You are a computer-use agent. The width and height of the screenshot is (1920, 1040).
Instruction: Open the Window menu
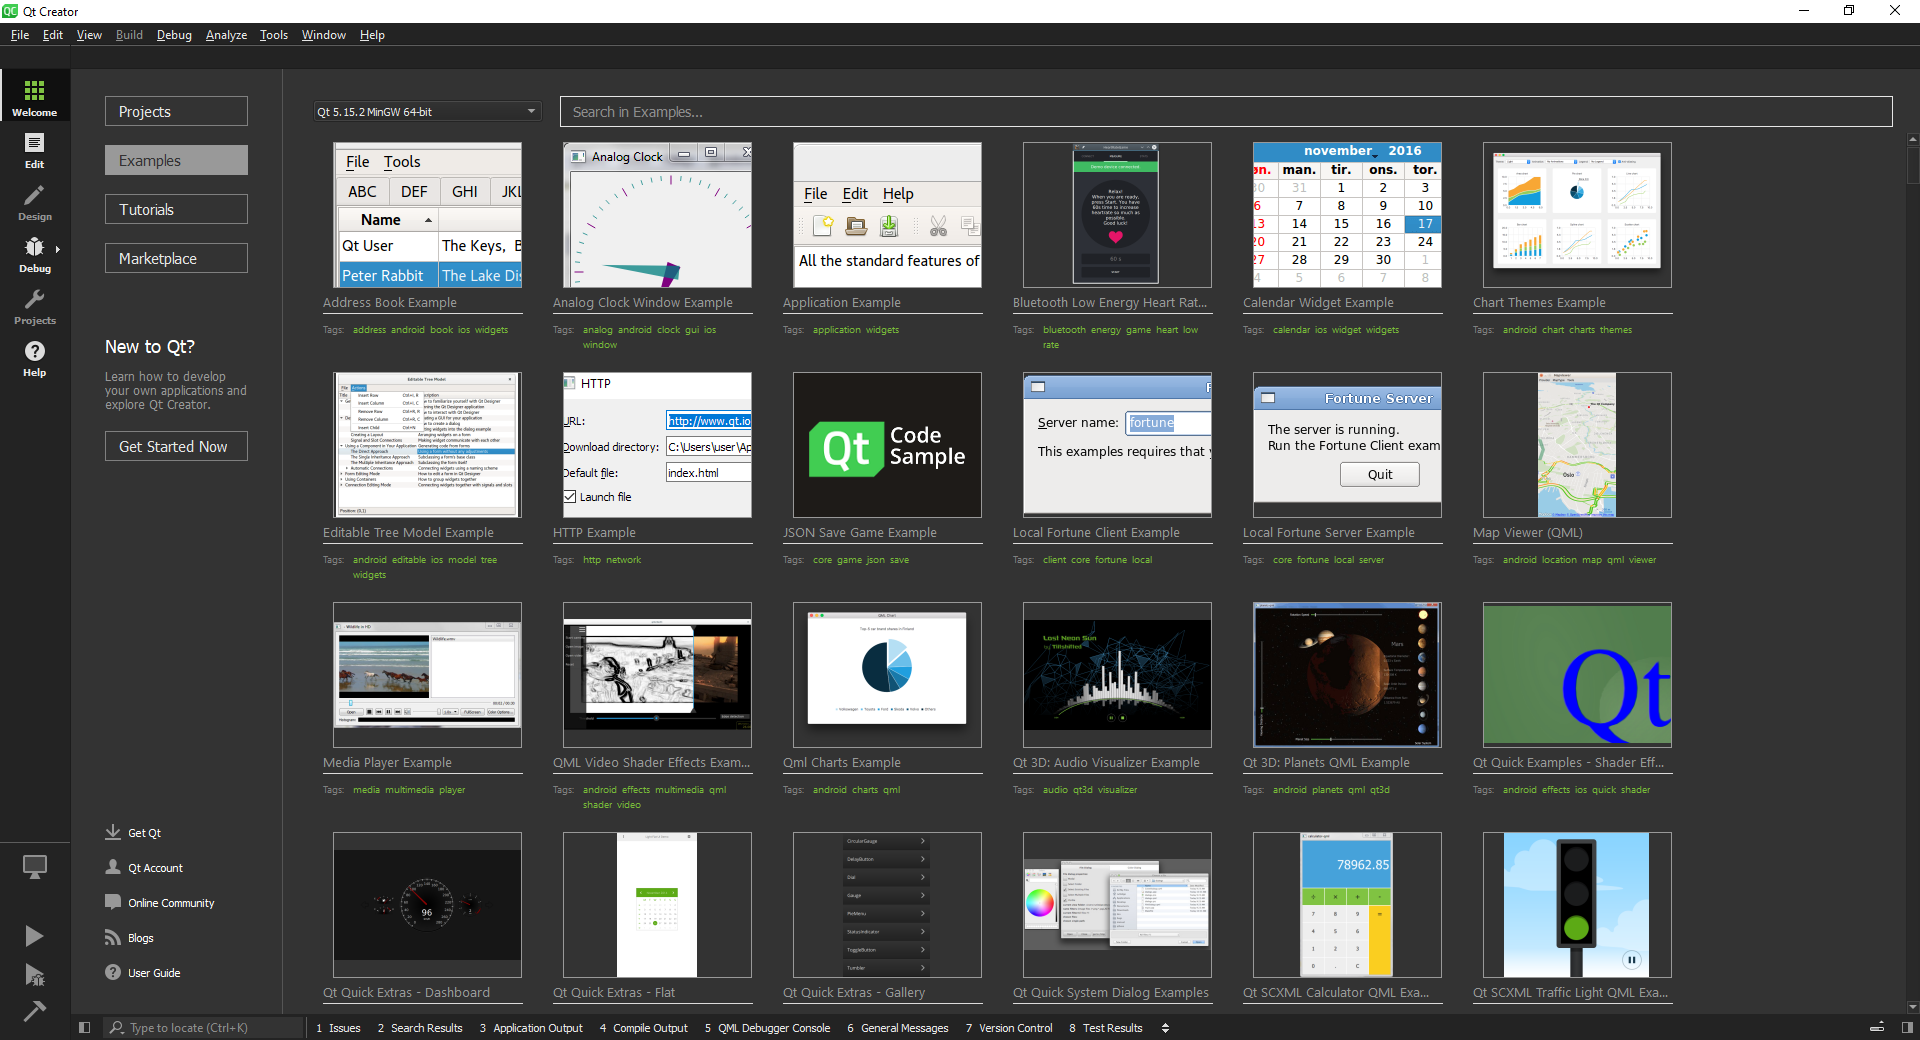(x=324, y=35)
